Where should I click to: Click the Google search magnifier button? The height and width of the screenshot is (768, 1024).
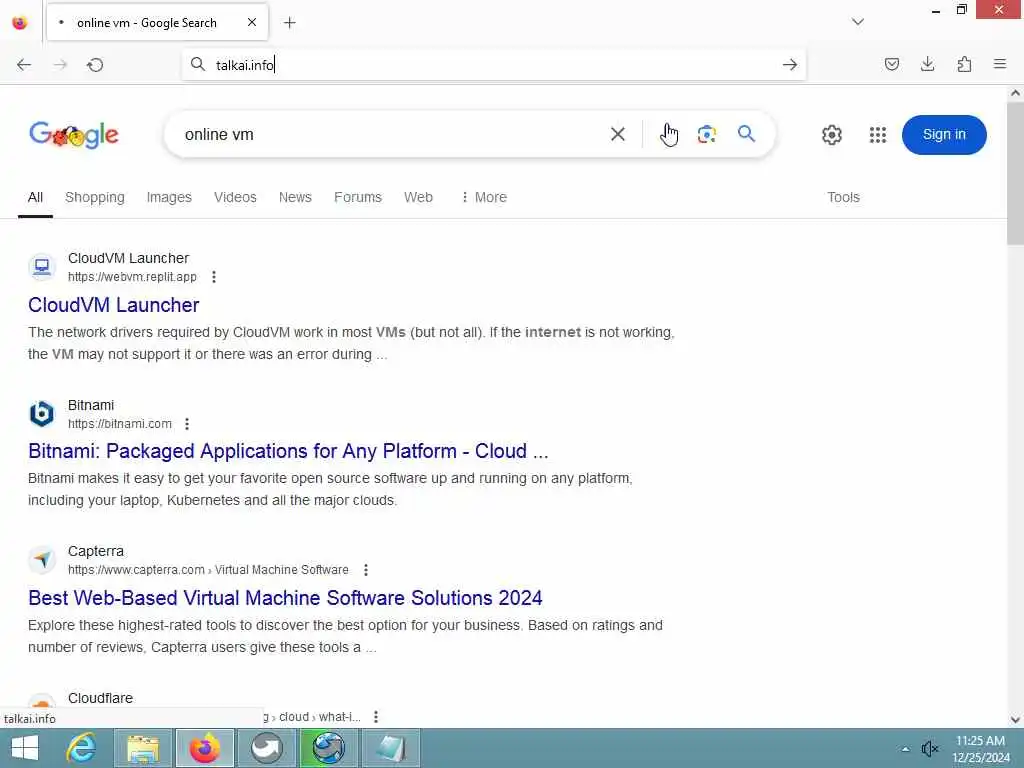point(746,134)
